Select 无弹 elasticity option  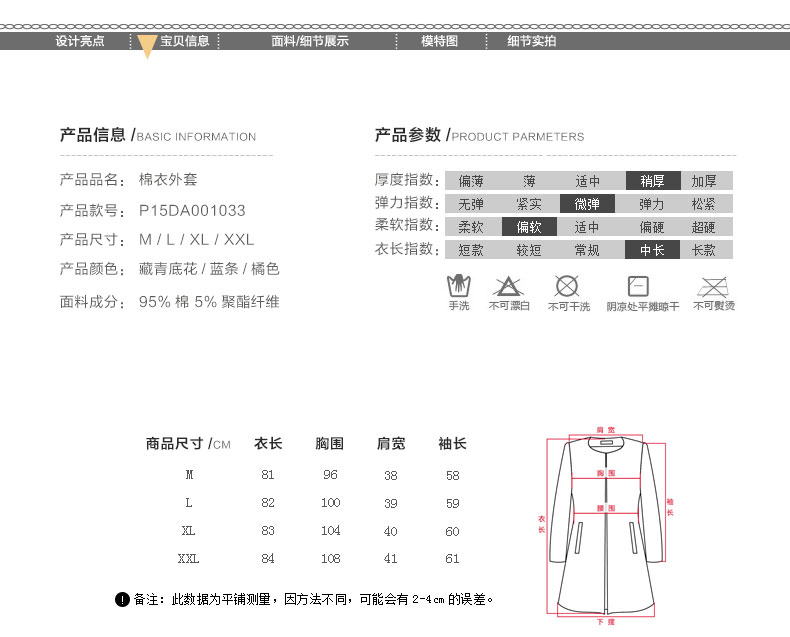point(471,204)
